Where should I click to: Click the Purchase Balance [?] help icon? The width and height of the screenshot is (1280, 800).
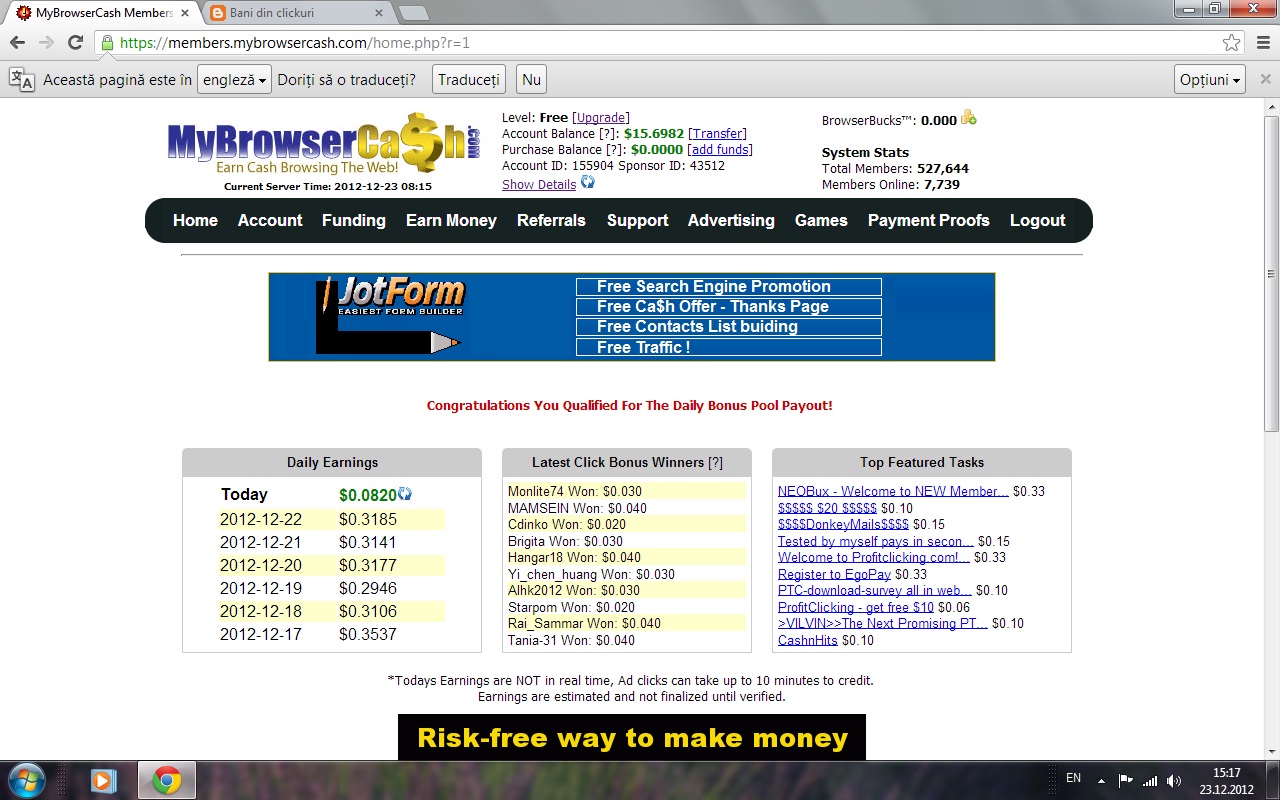(615, 149)
